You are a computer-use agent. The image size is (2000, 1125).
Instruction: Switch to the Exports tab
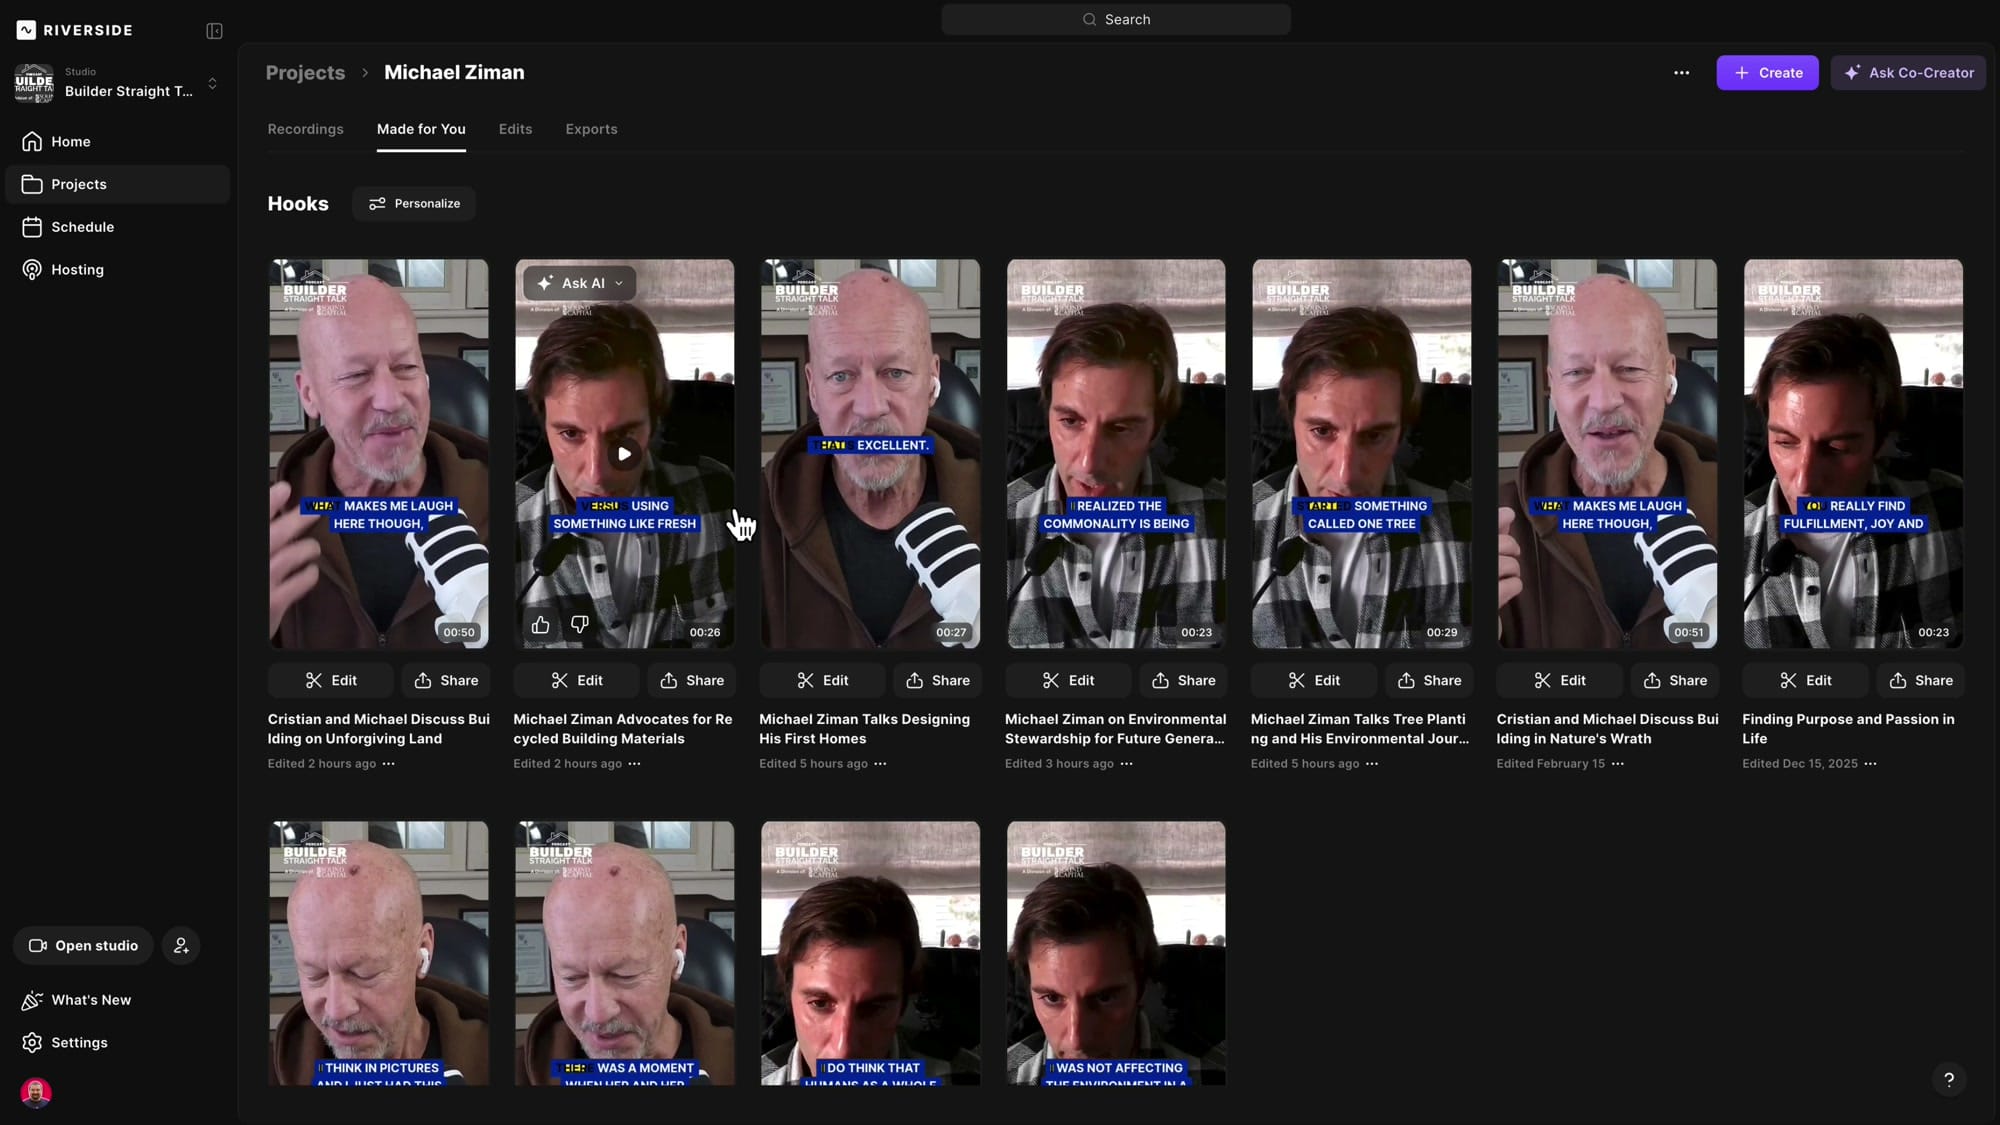pyautogui.click(x=591, y=129)
